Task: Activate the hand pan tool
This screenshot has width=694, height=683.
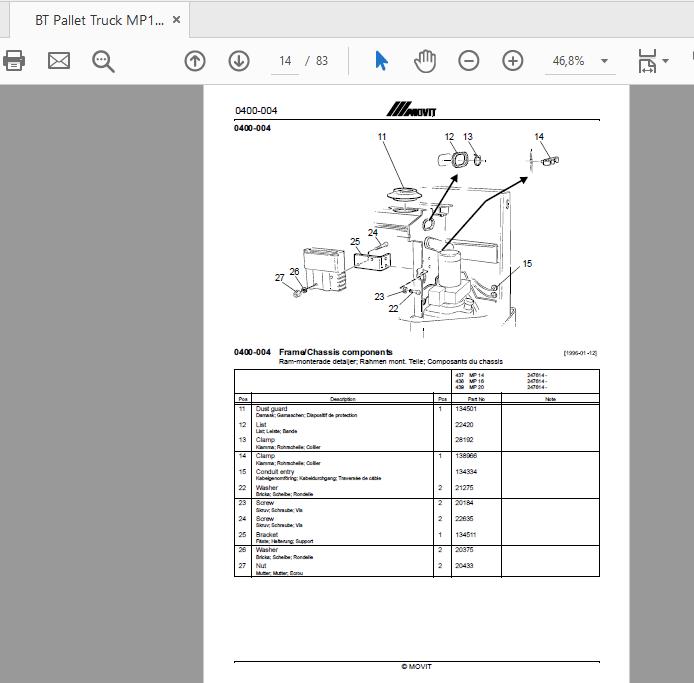Action: (425, 61)
